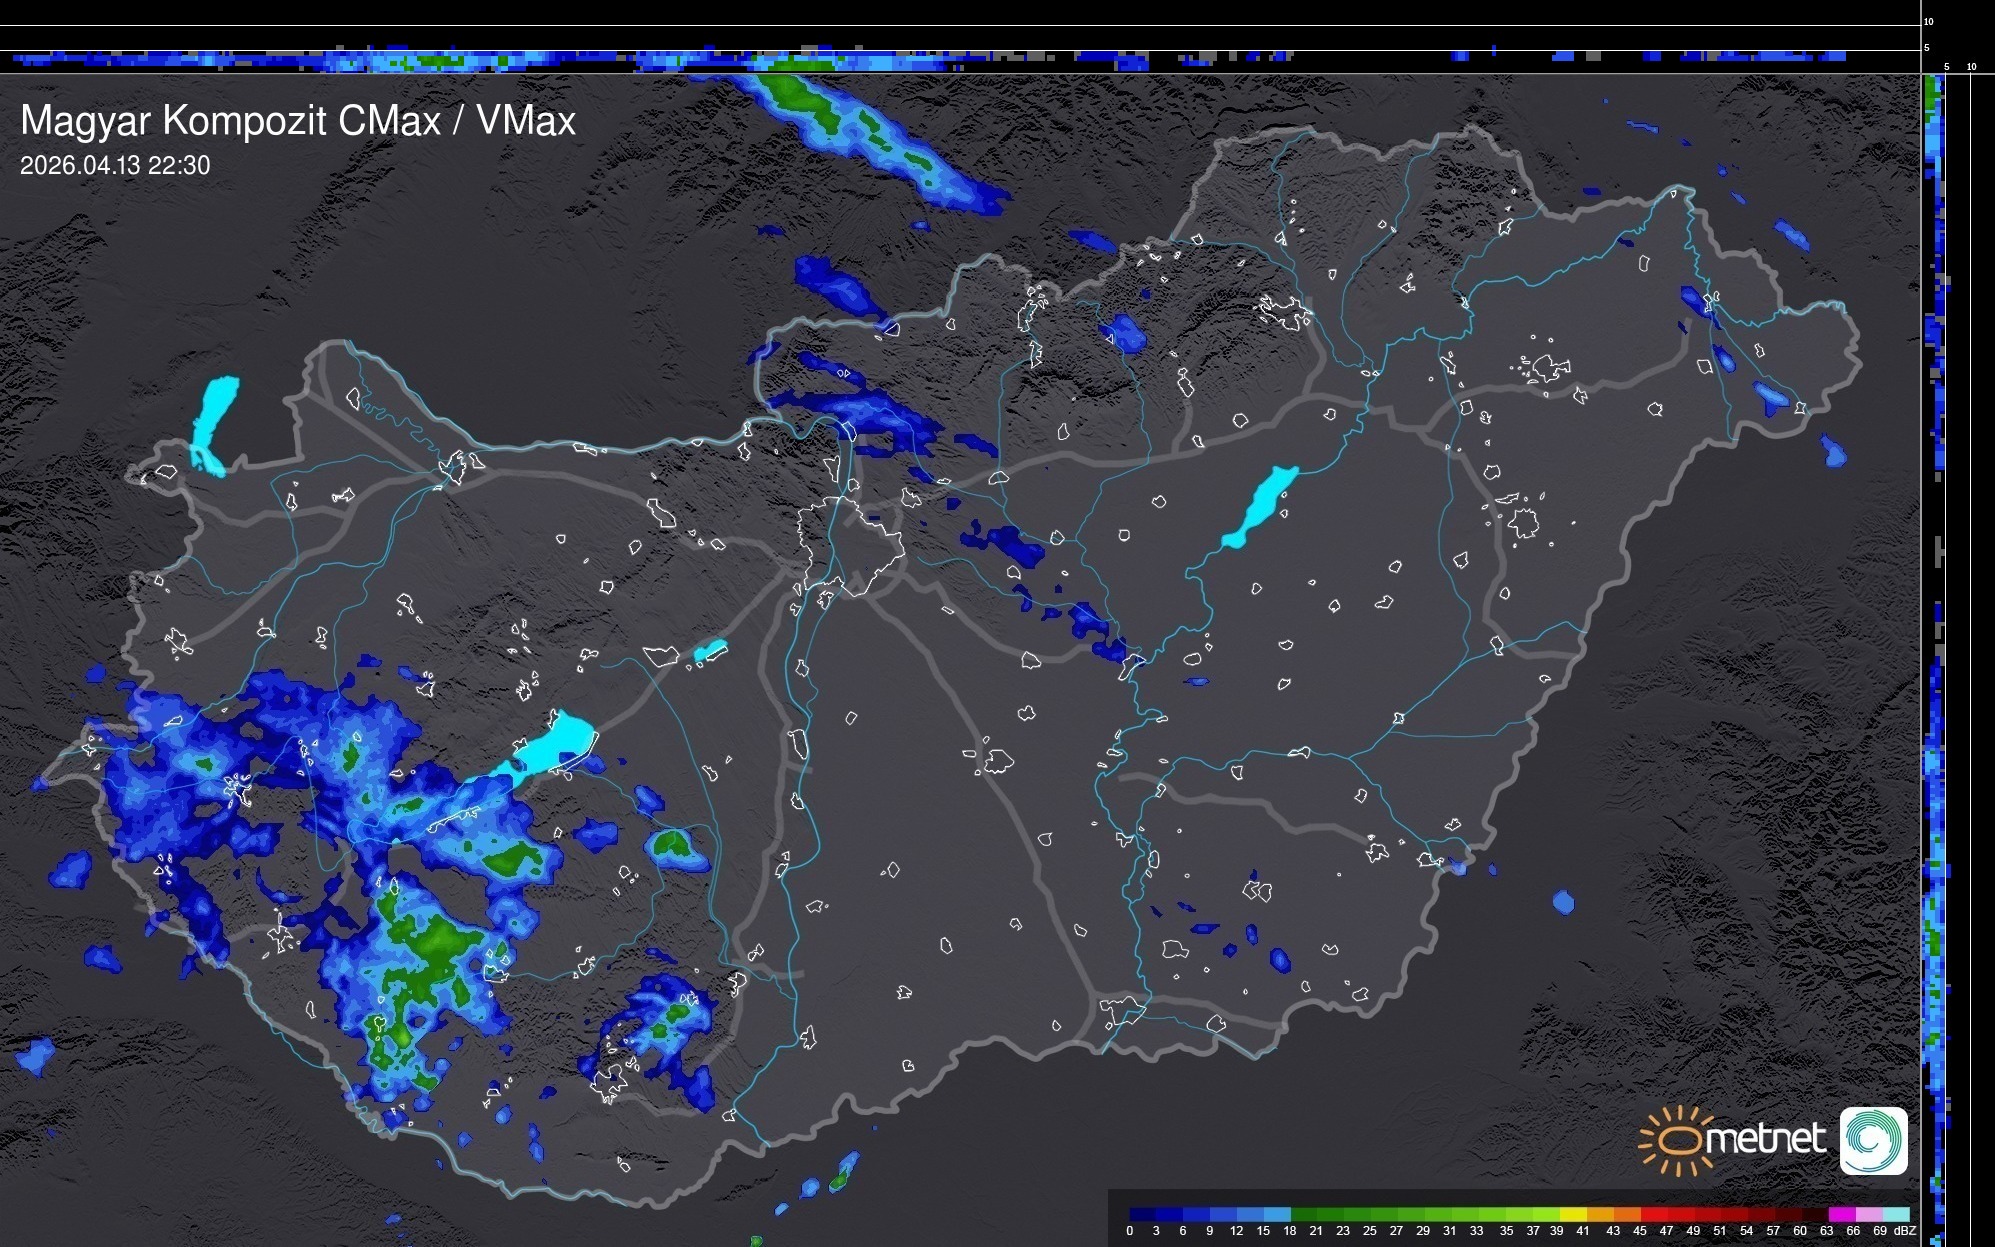
Task: Select orange 43 dBZ legend swatch
Action: click(1626, 1214)
